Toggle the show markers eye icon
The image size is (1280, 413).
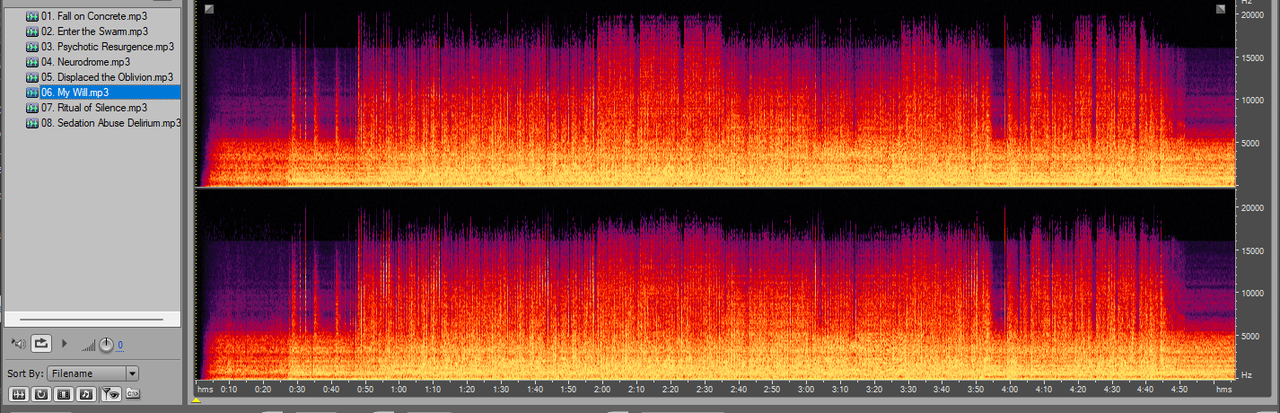tap(110, 394)
